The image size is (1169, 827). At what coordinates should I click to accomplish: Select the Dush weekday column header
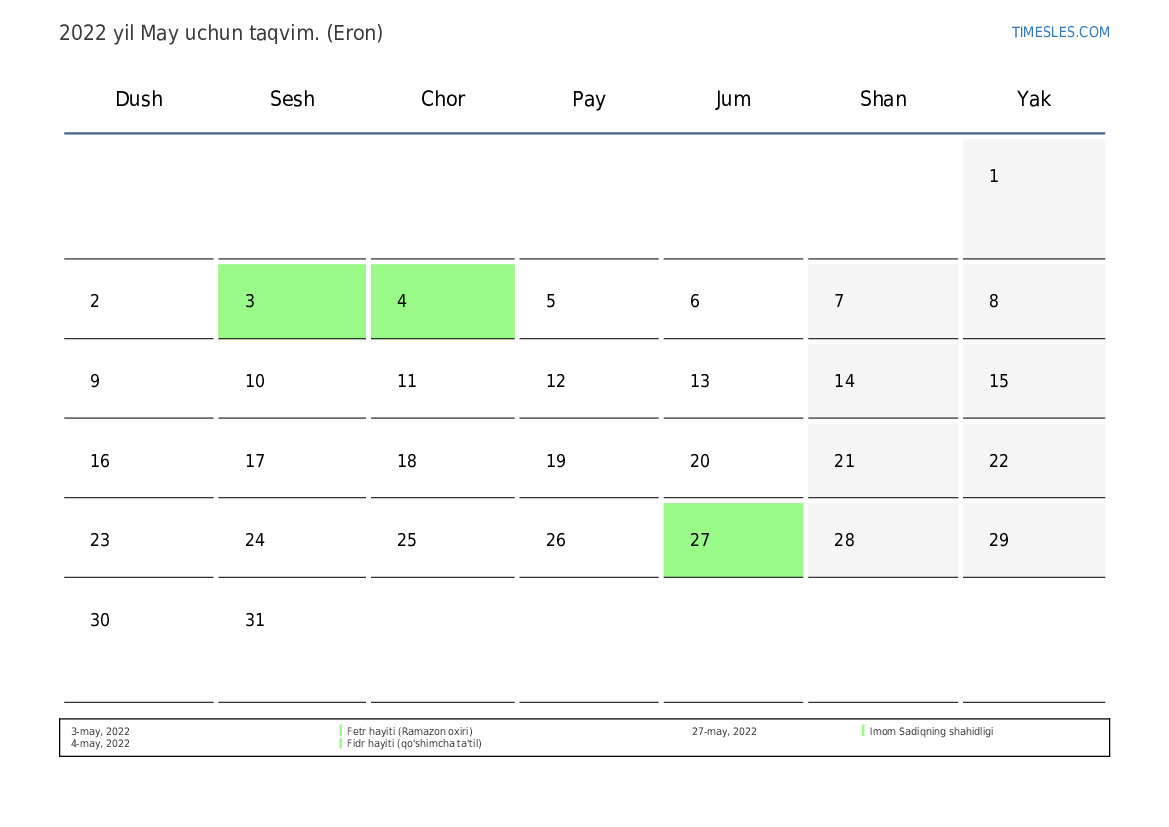(139, 99)
